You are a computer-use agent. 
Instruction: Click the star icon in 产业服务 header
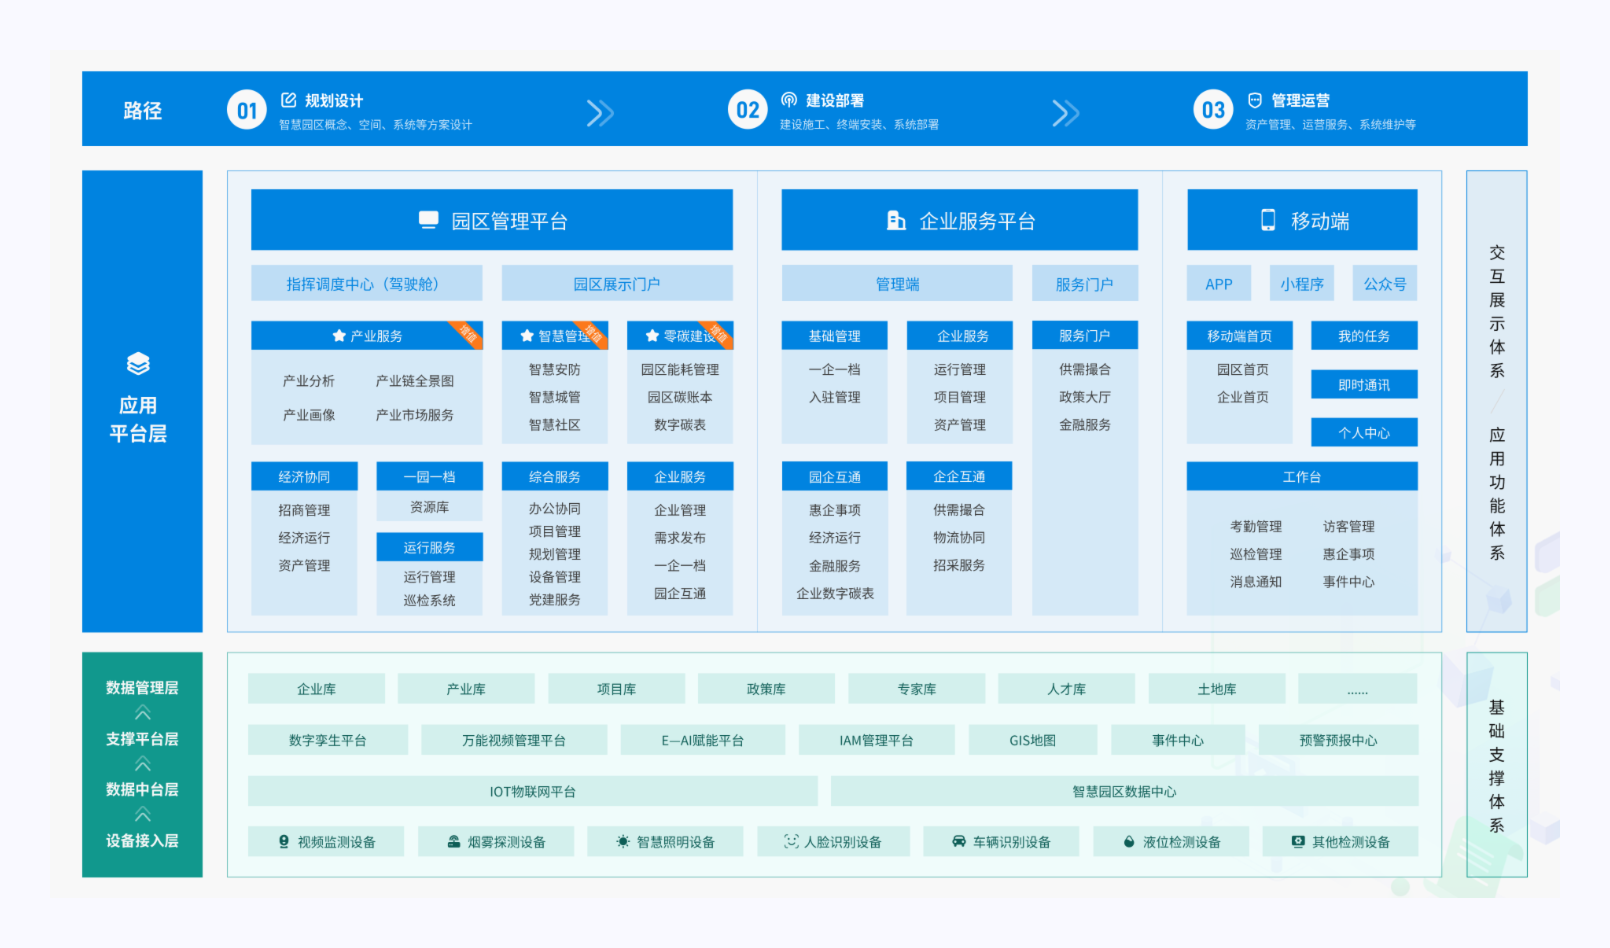coord(339,336)
